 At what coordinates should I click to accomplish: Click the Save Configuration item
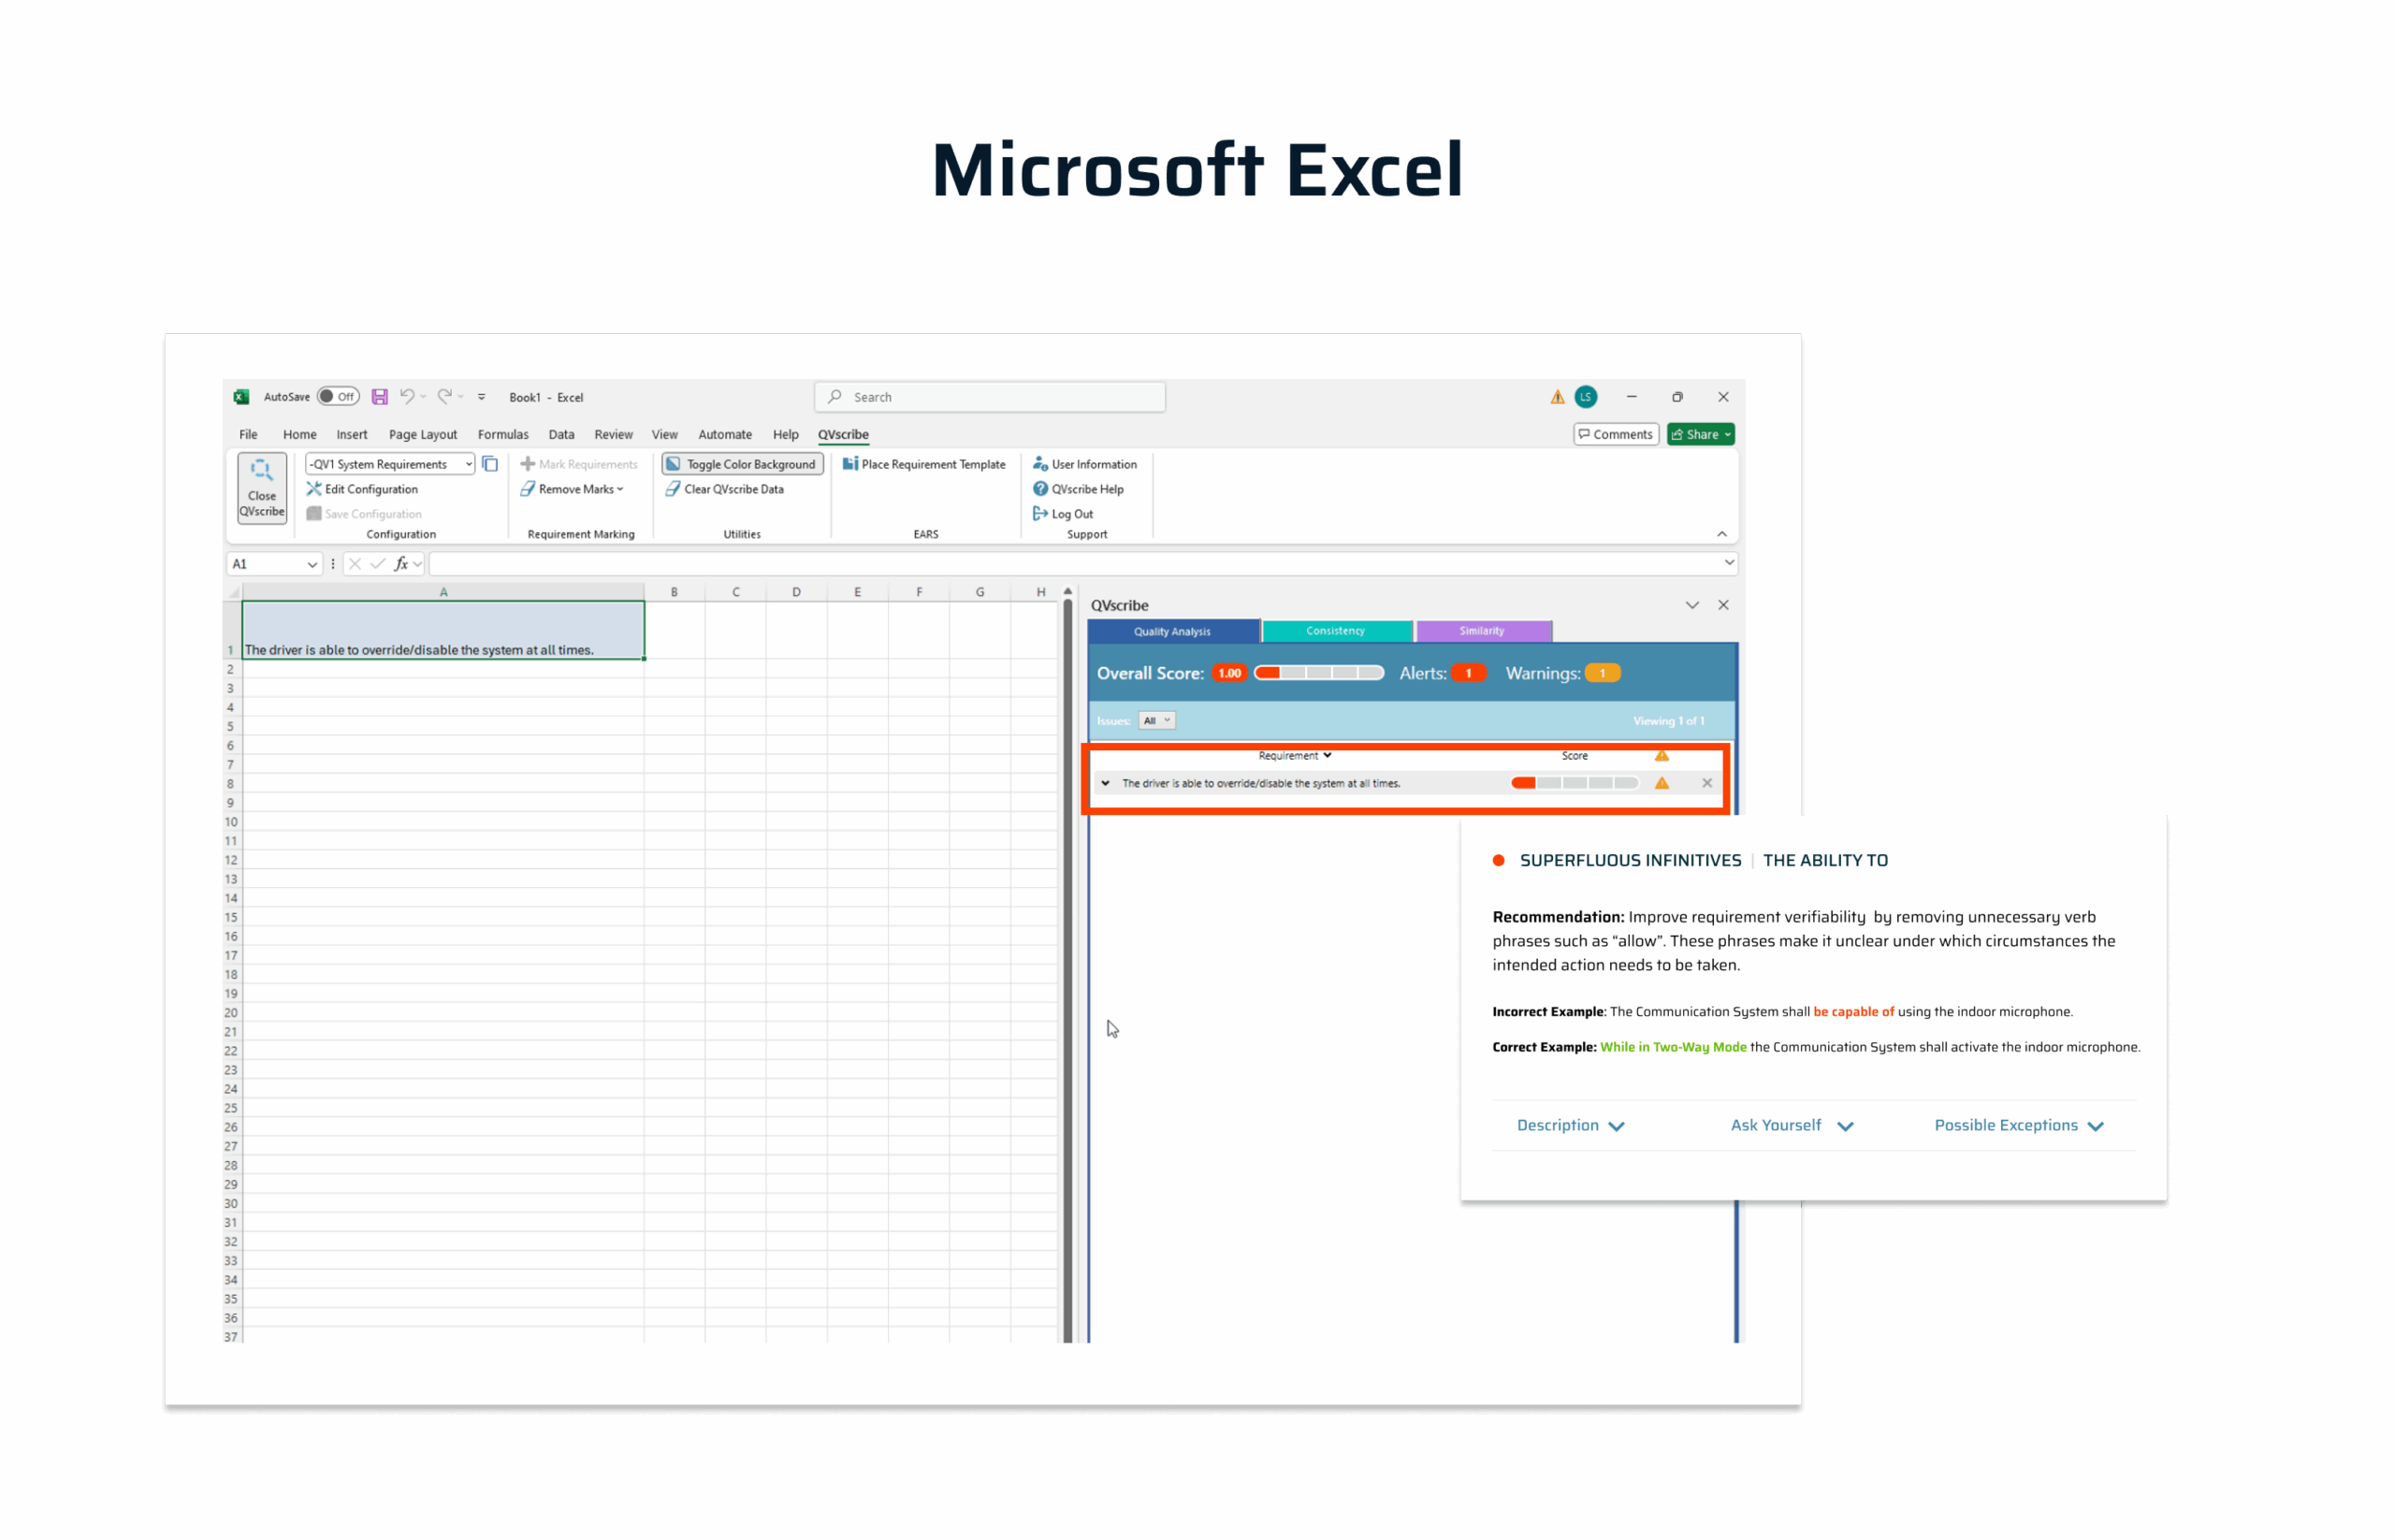click(364, 514)
